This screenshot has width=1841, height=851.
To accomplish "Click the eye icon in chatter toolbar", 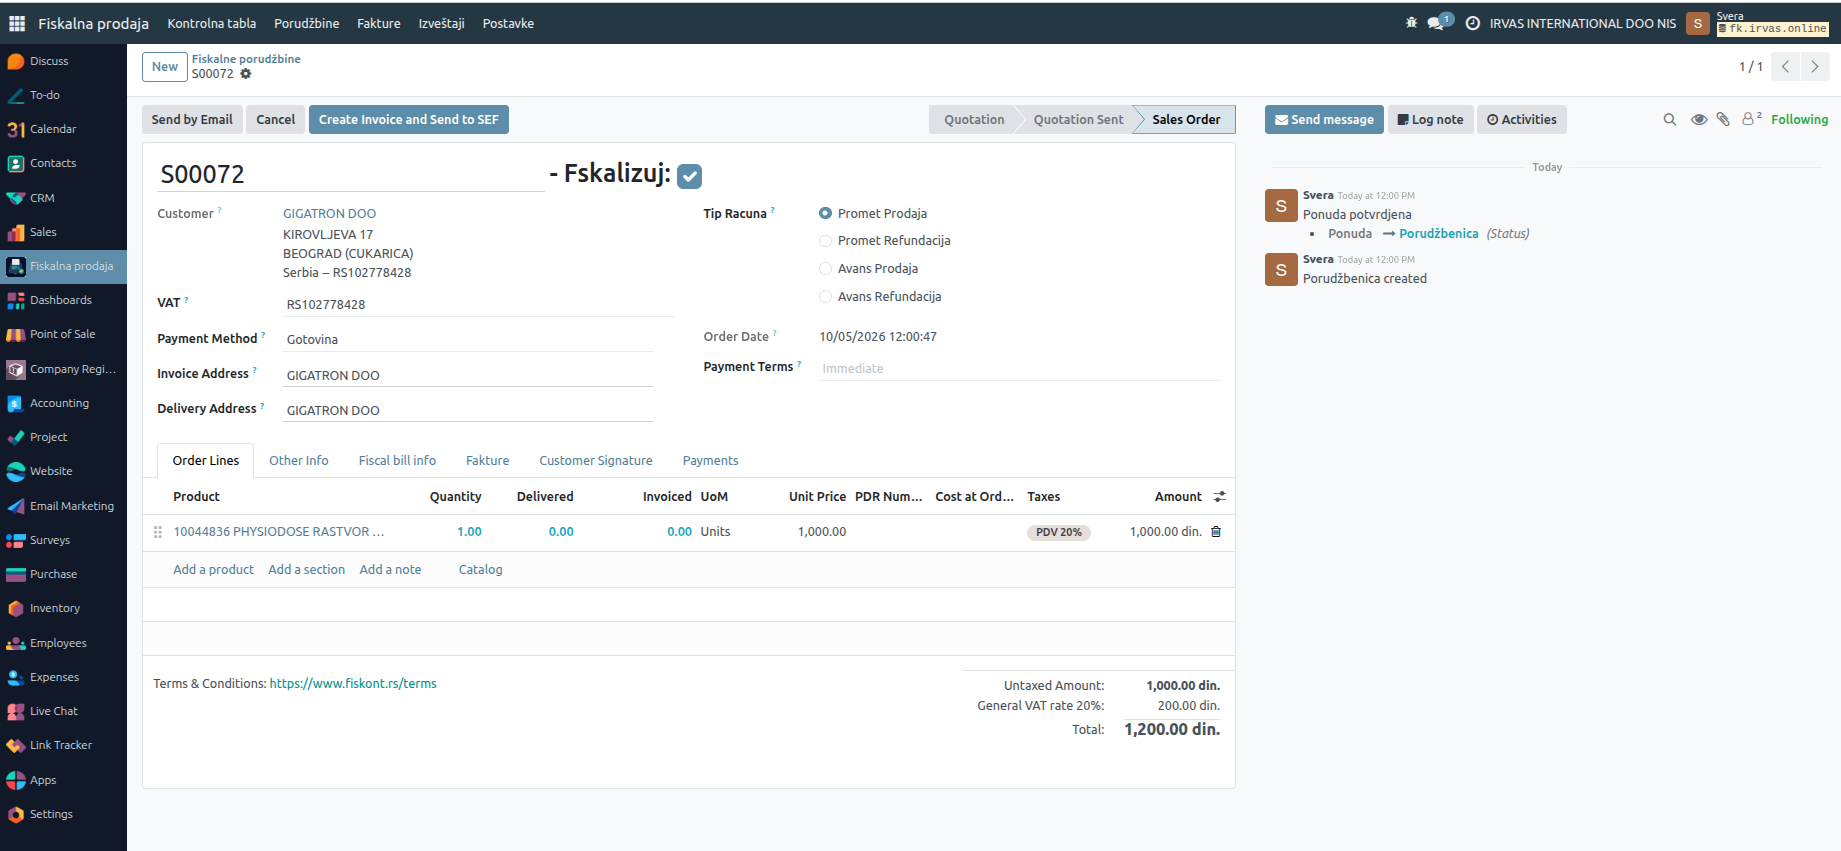I will pos(1698,120).
